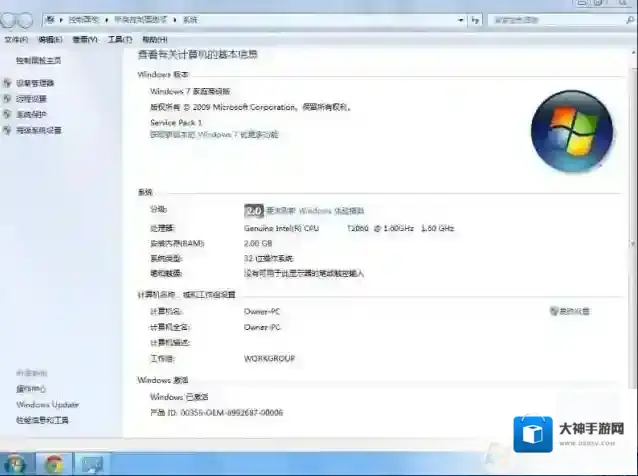638x476 pixels.
Task: Open the 文件(F) menu
Action: tap(16, 39)
